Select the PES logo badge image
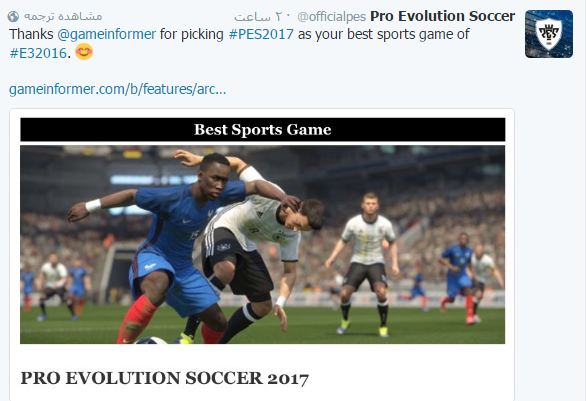This screenshot has width=586, height=401. [549, 34]
